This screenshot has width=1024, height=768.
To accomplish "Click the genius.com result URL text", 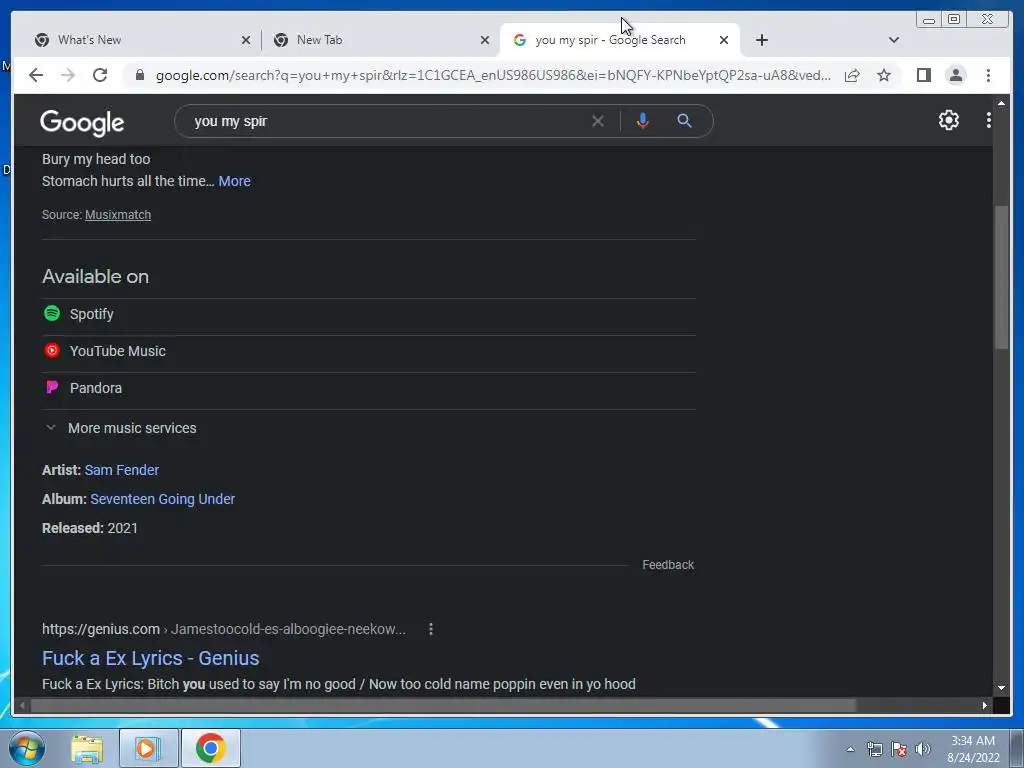I will click(x=224, y=629).
